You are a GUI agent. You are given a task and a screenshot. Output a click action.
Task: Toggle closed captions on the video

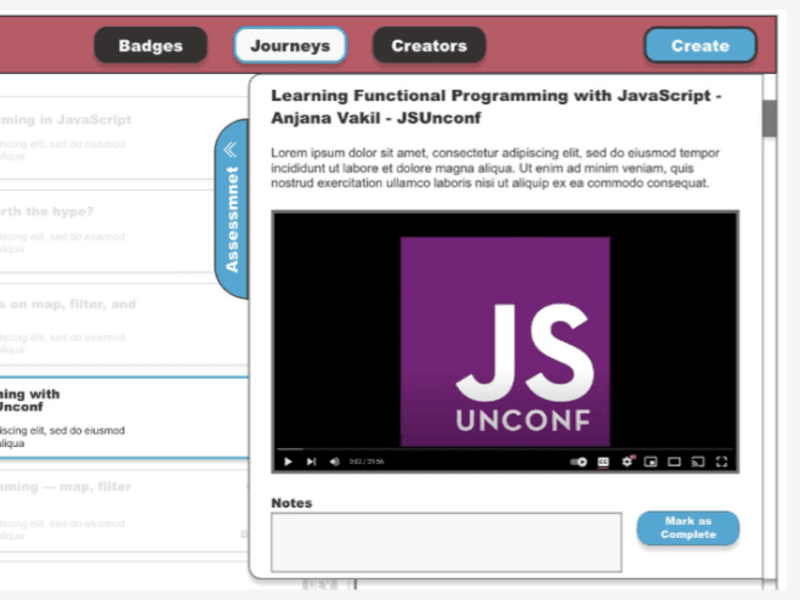pyautogui.click(x=603, y=462)
